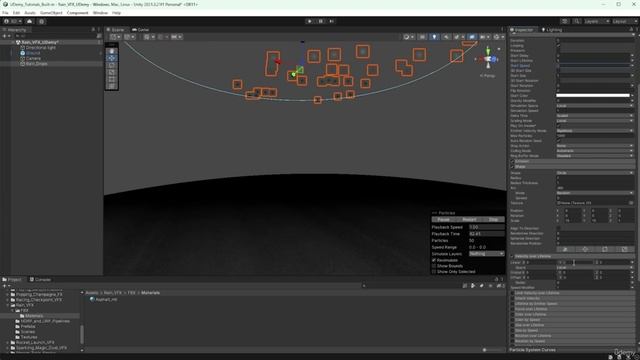This screenshot has width=640, height=360.
Task: Toggle Show Only Selected in Particles overlay
Action: [434, 271]
